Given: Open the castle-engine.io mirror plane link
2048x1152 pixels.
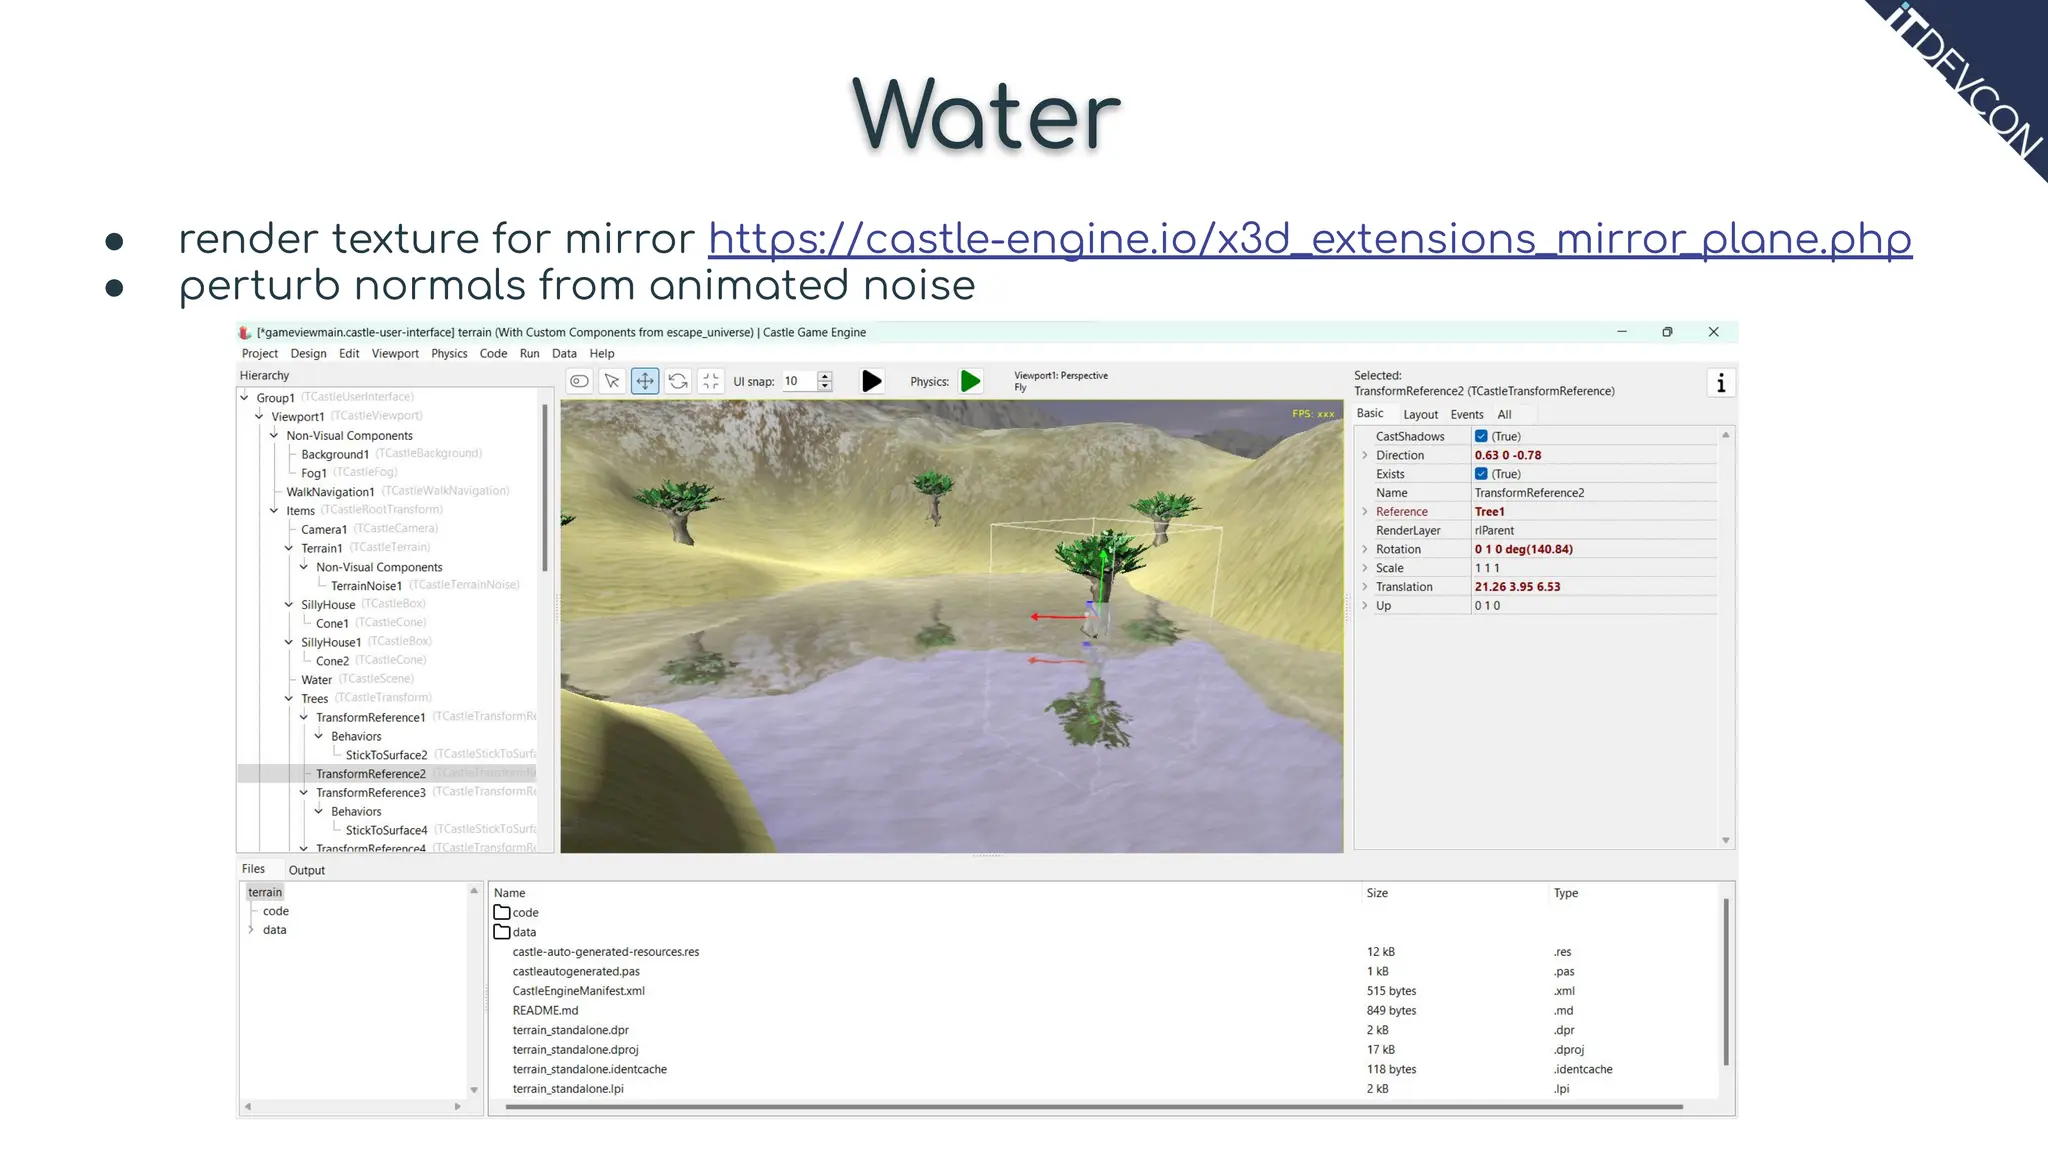Looking at the screenshot, I should pyautogui.click(x=1310, y=239).
